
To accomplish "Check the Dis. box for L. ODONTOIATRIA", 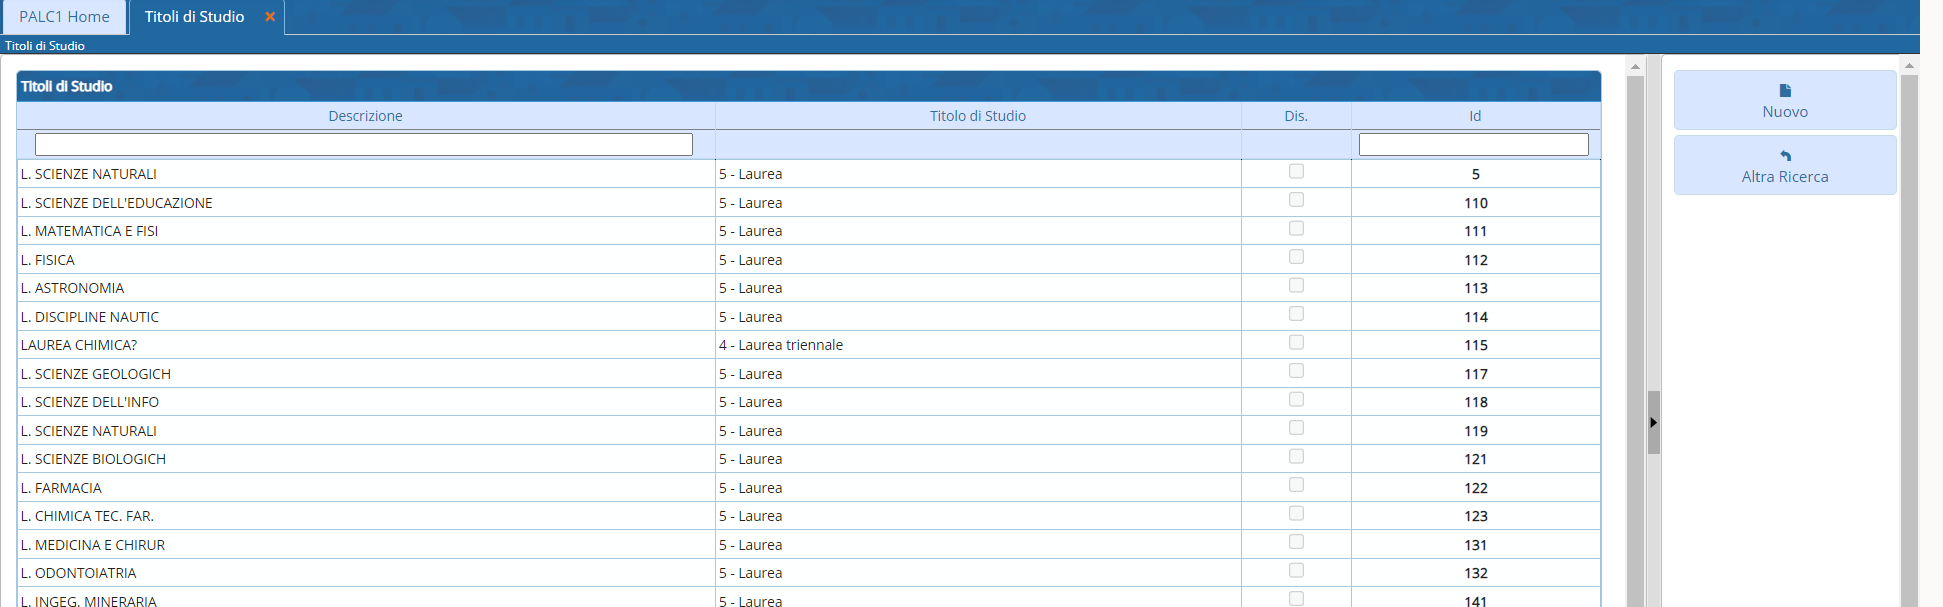I will tap(1296, 571).
